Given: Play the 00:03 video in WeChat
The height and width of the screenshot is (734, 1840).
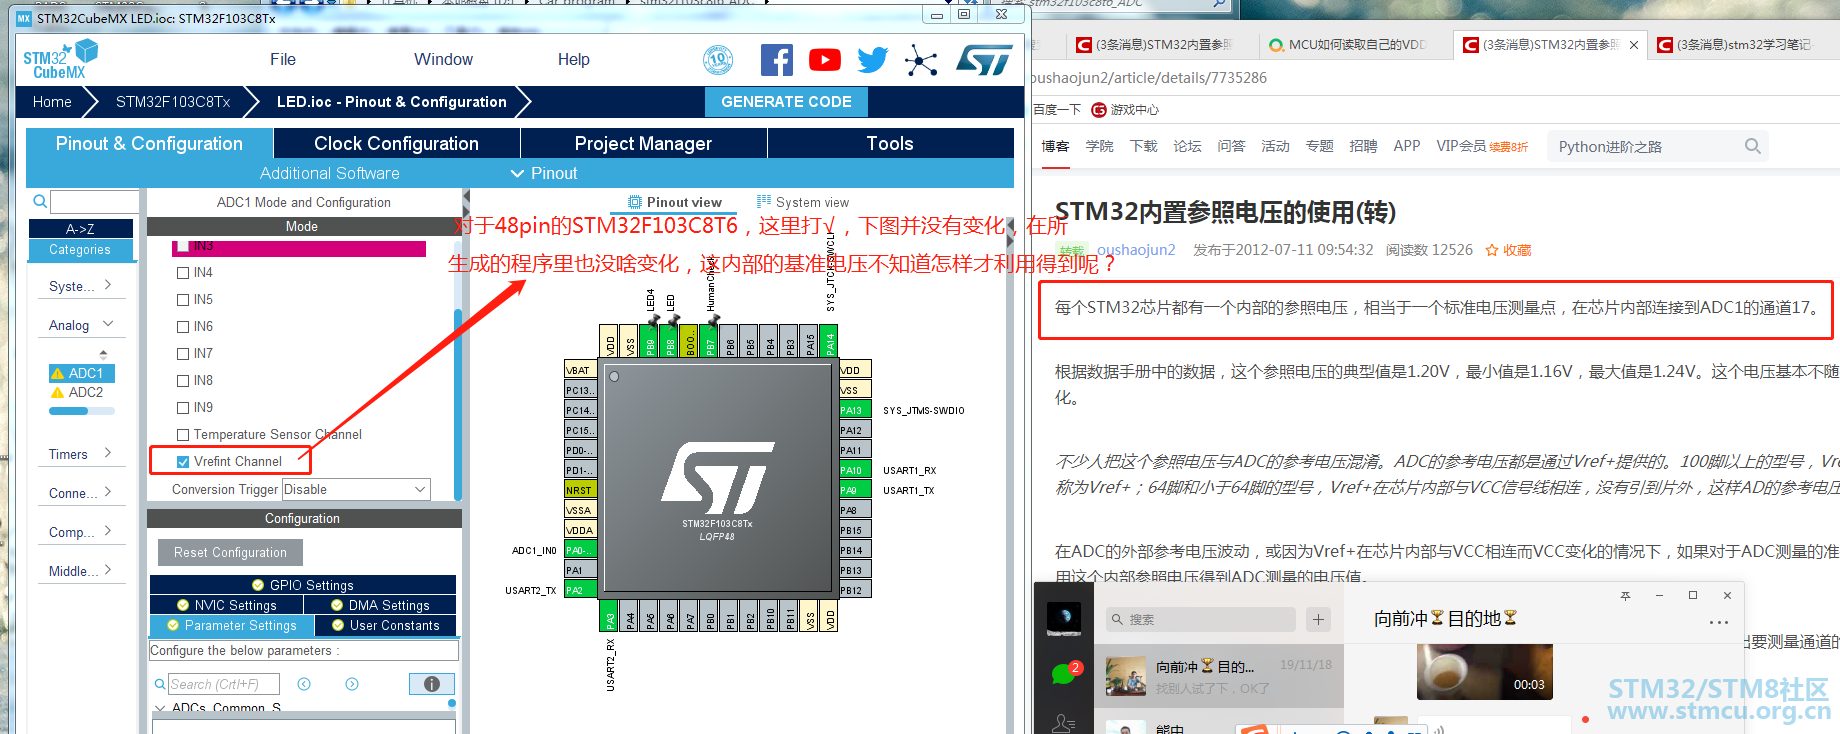Looking at the screenshot, I should pos(1485,671).
